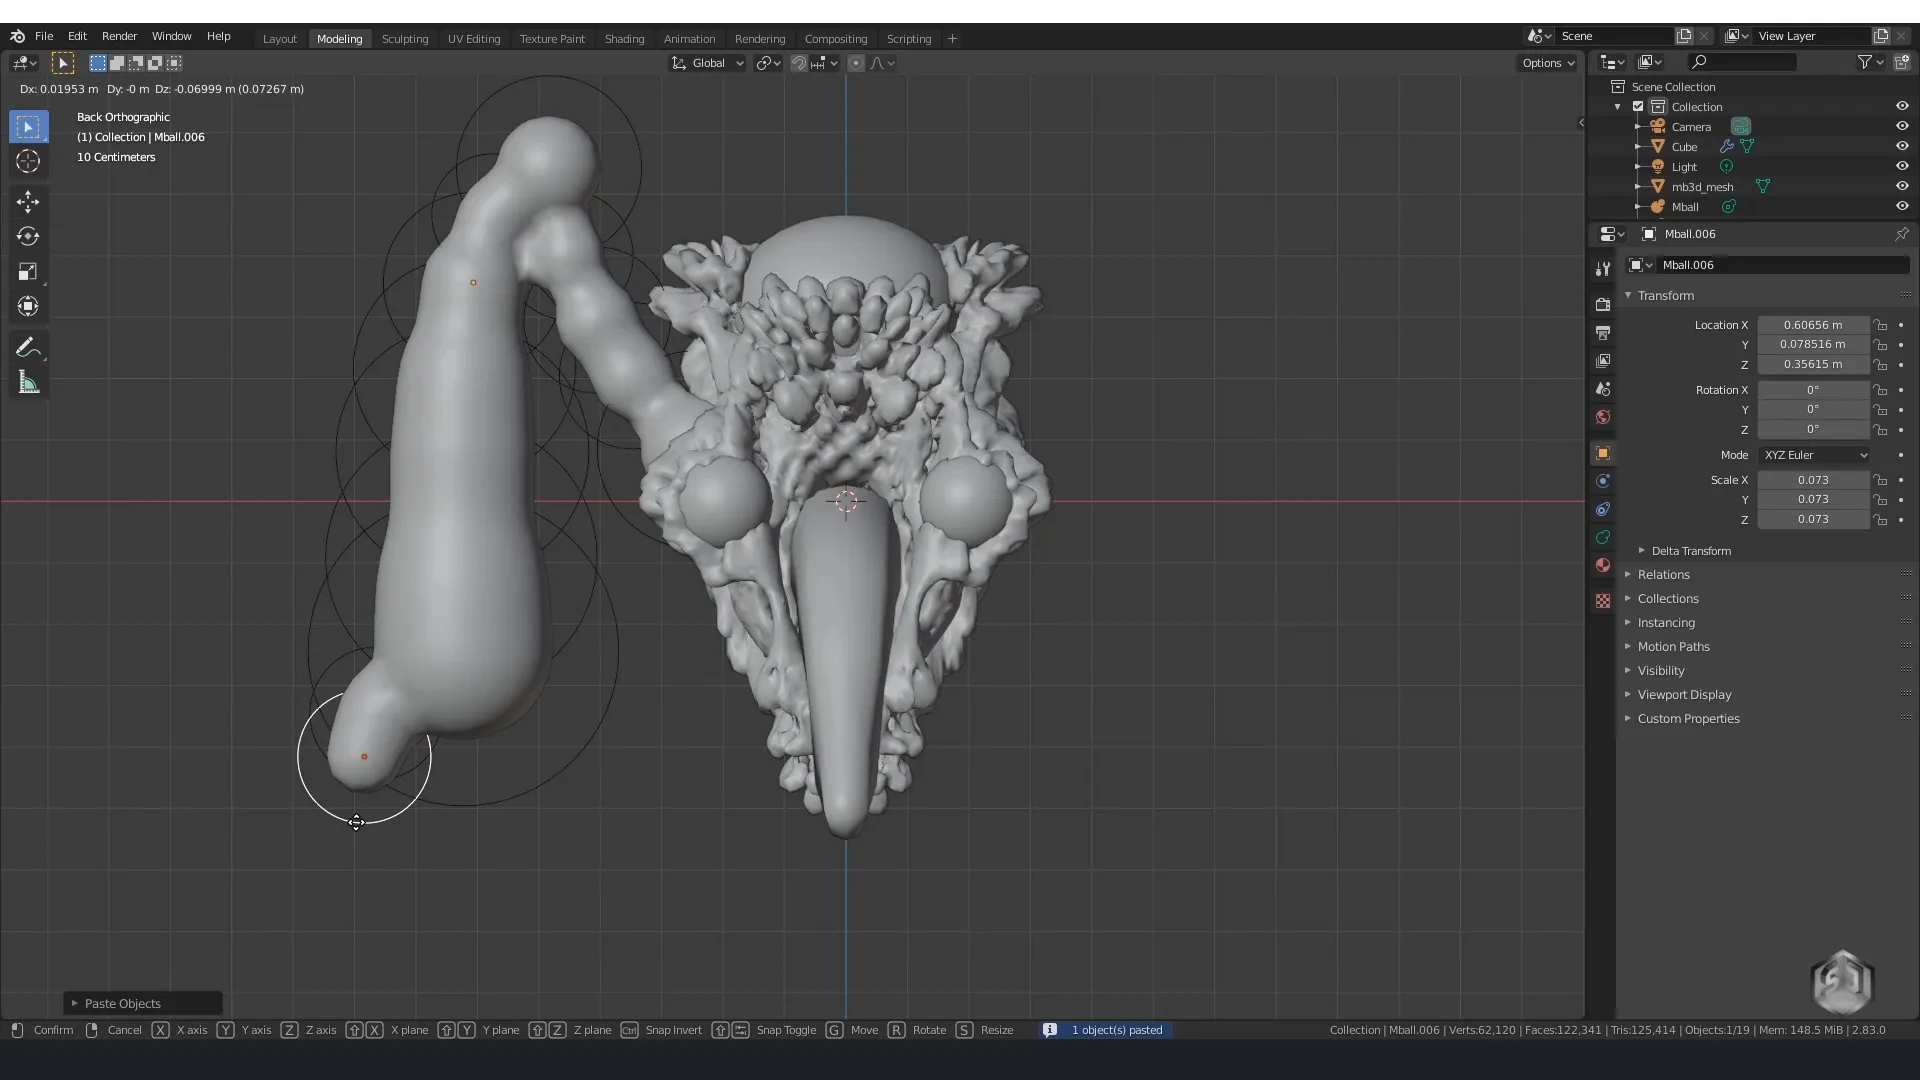Open the Window menu
Image resolution: width=1920 pixels, height=1080 pixels.
tap(171, 36)
